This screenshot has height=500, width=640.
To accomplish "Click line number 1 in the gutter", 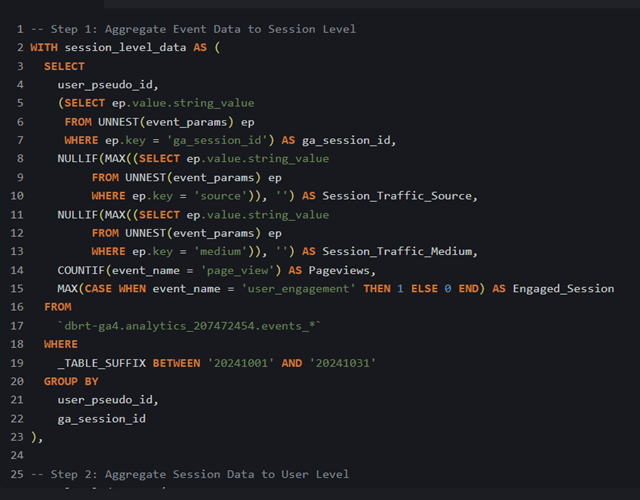I will click(20, 29).
